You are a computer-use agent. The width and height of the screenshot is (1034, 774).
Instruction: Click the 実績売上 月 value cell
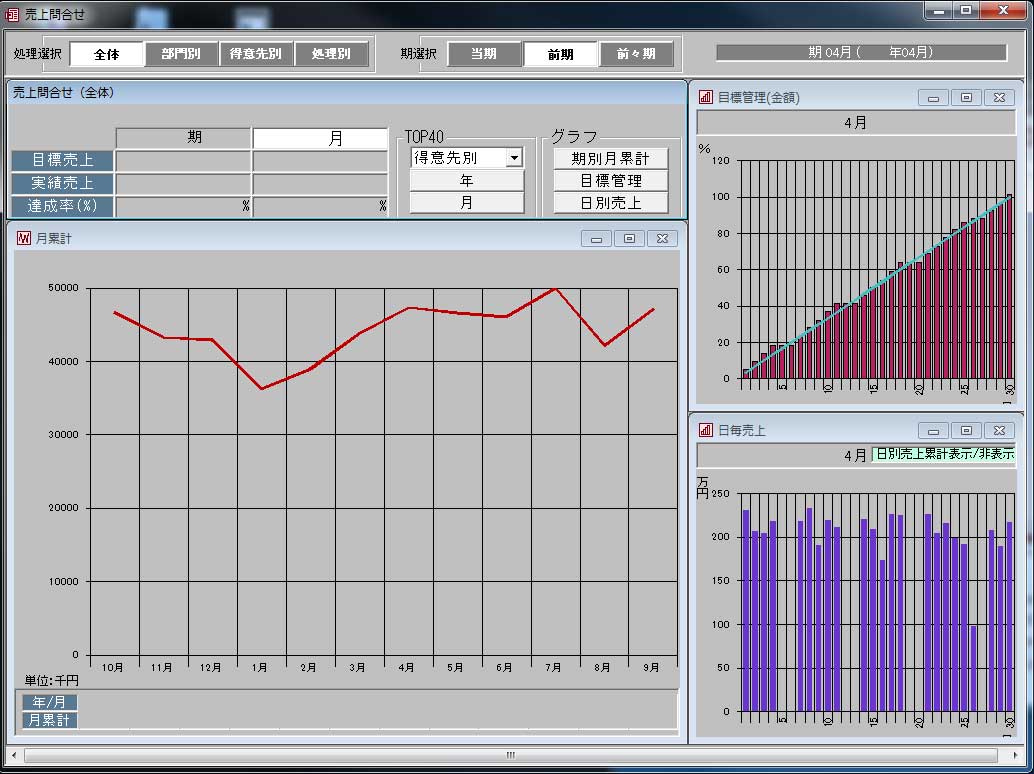click(x=320, y=184)
